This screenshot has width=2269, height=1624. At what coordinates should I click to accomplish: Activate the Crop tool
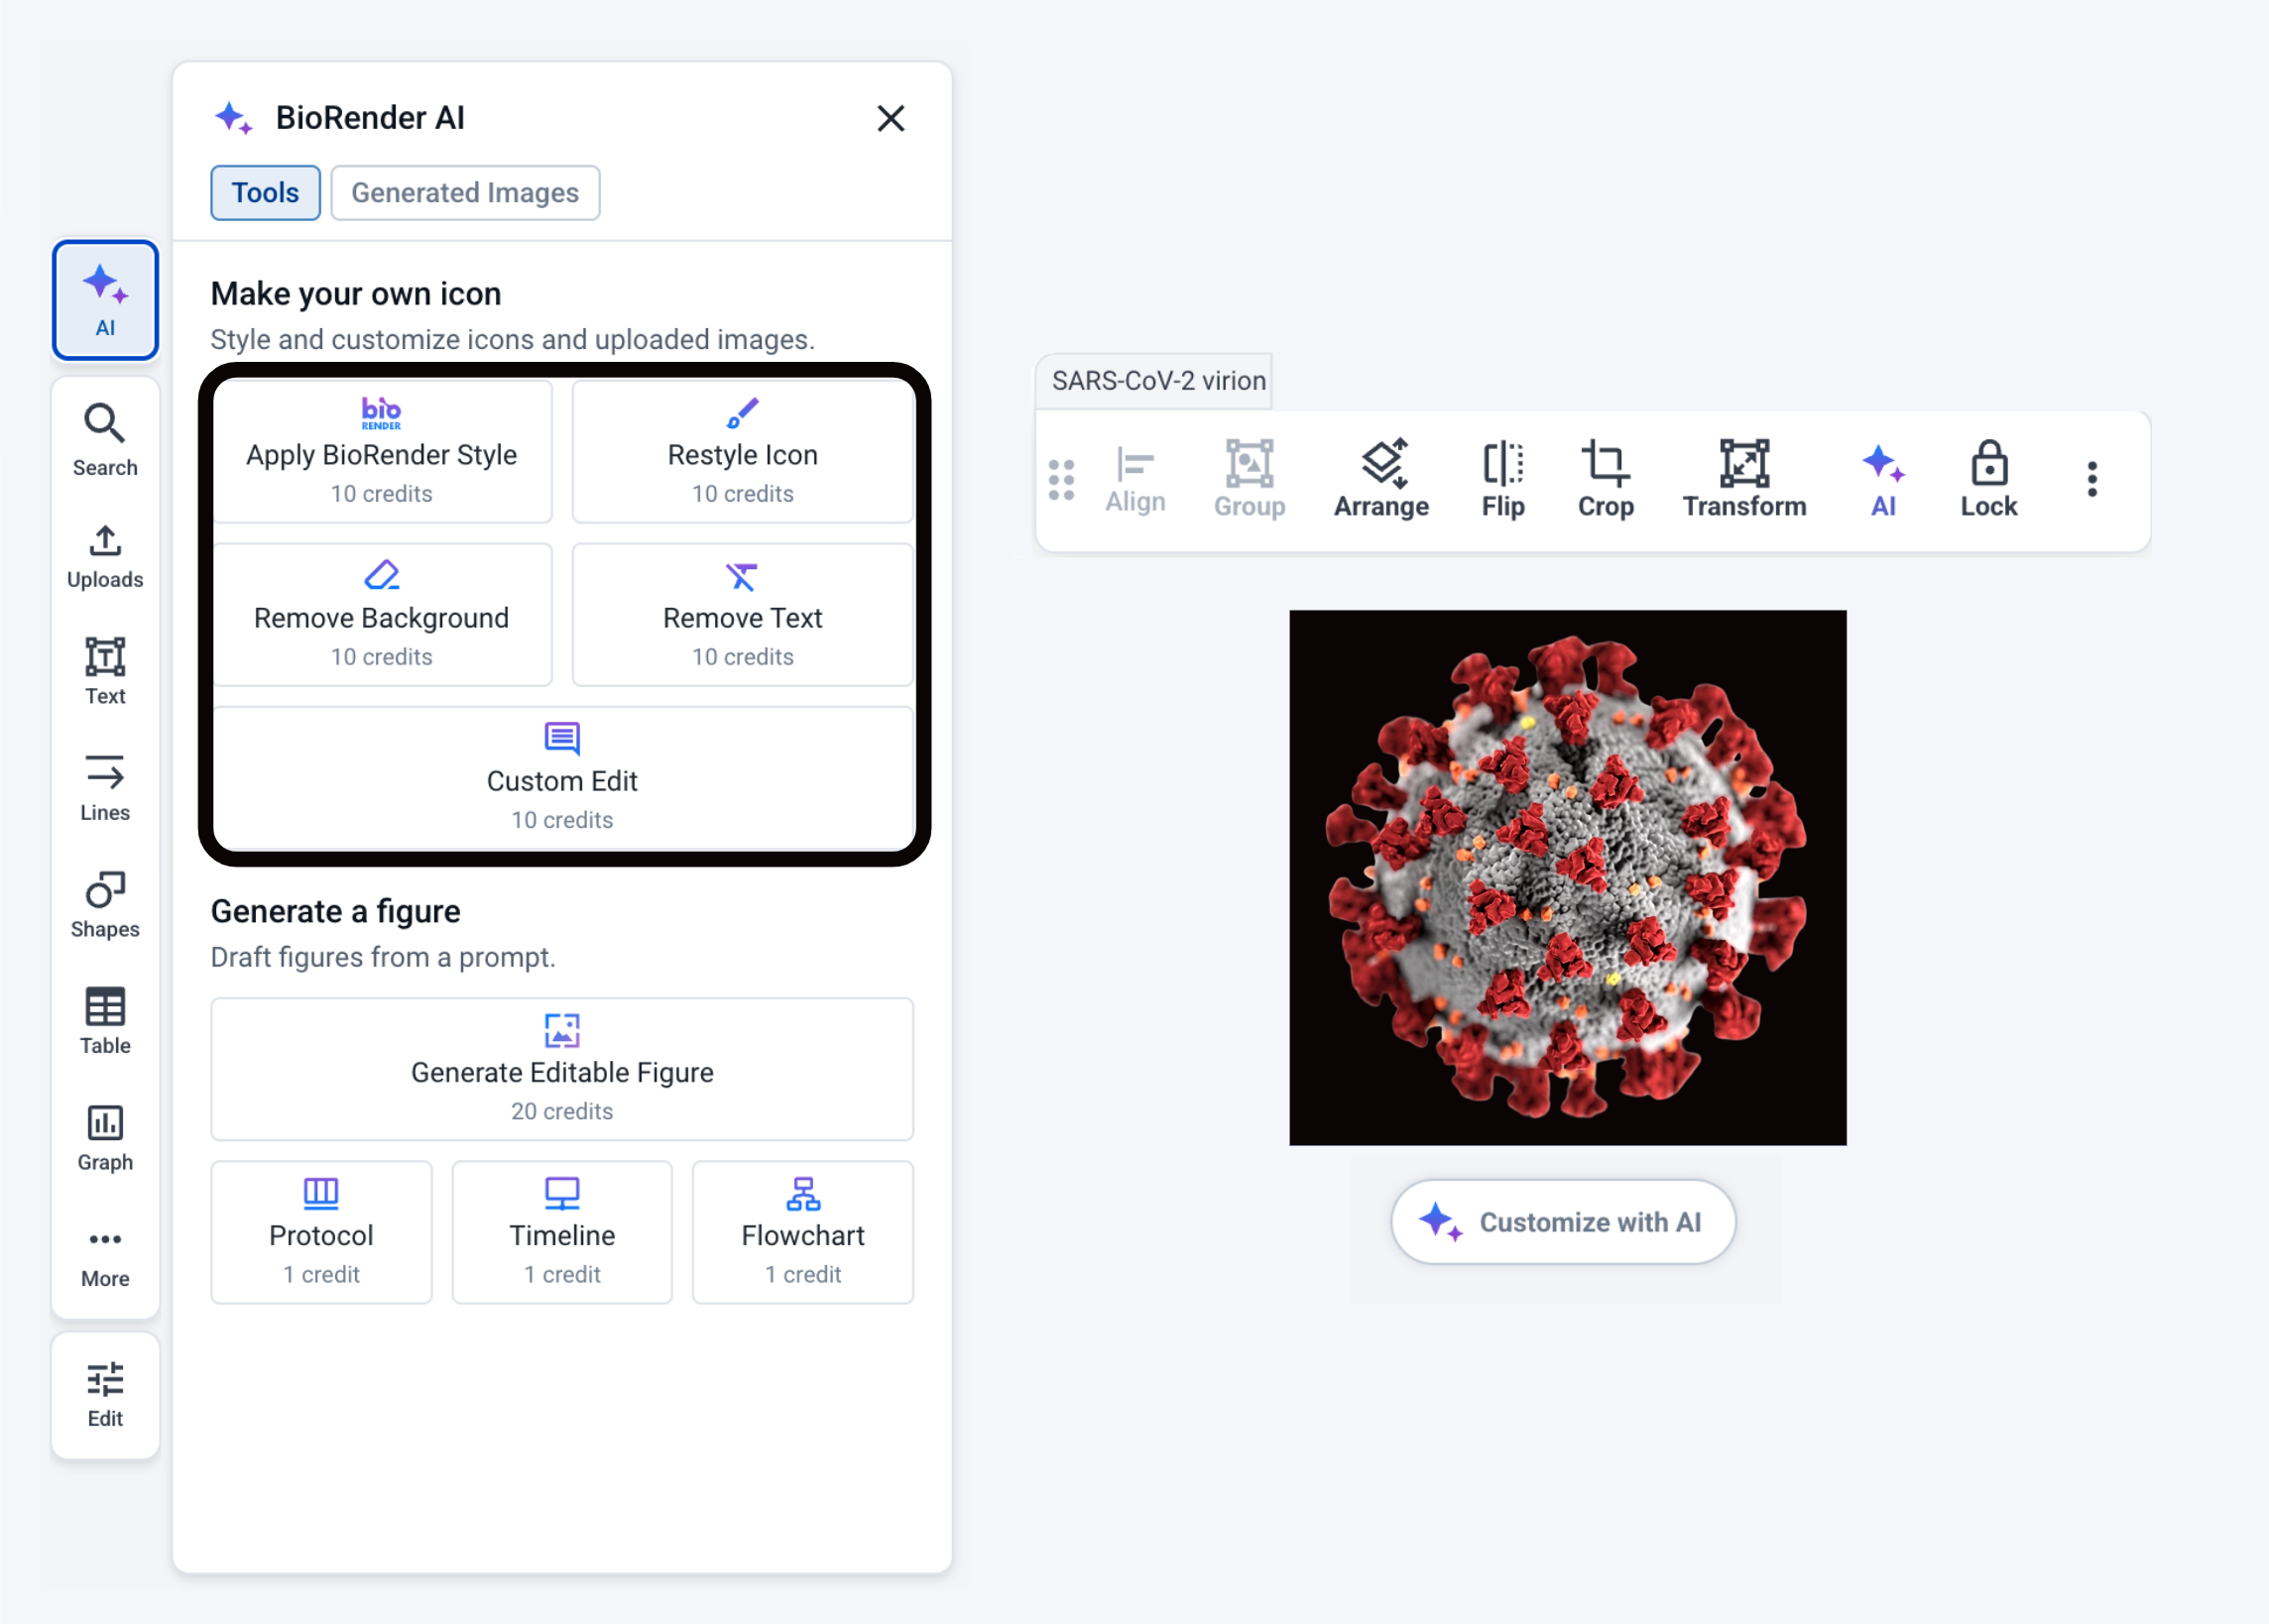click(1606, 480)
